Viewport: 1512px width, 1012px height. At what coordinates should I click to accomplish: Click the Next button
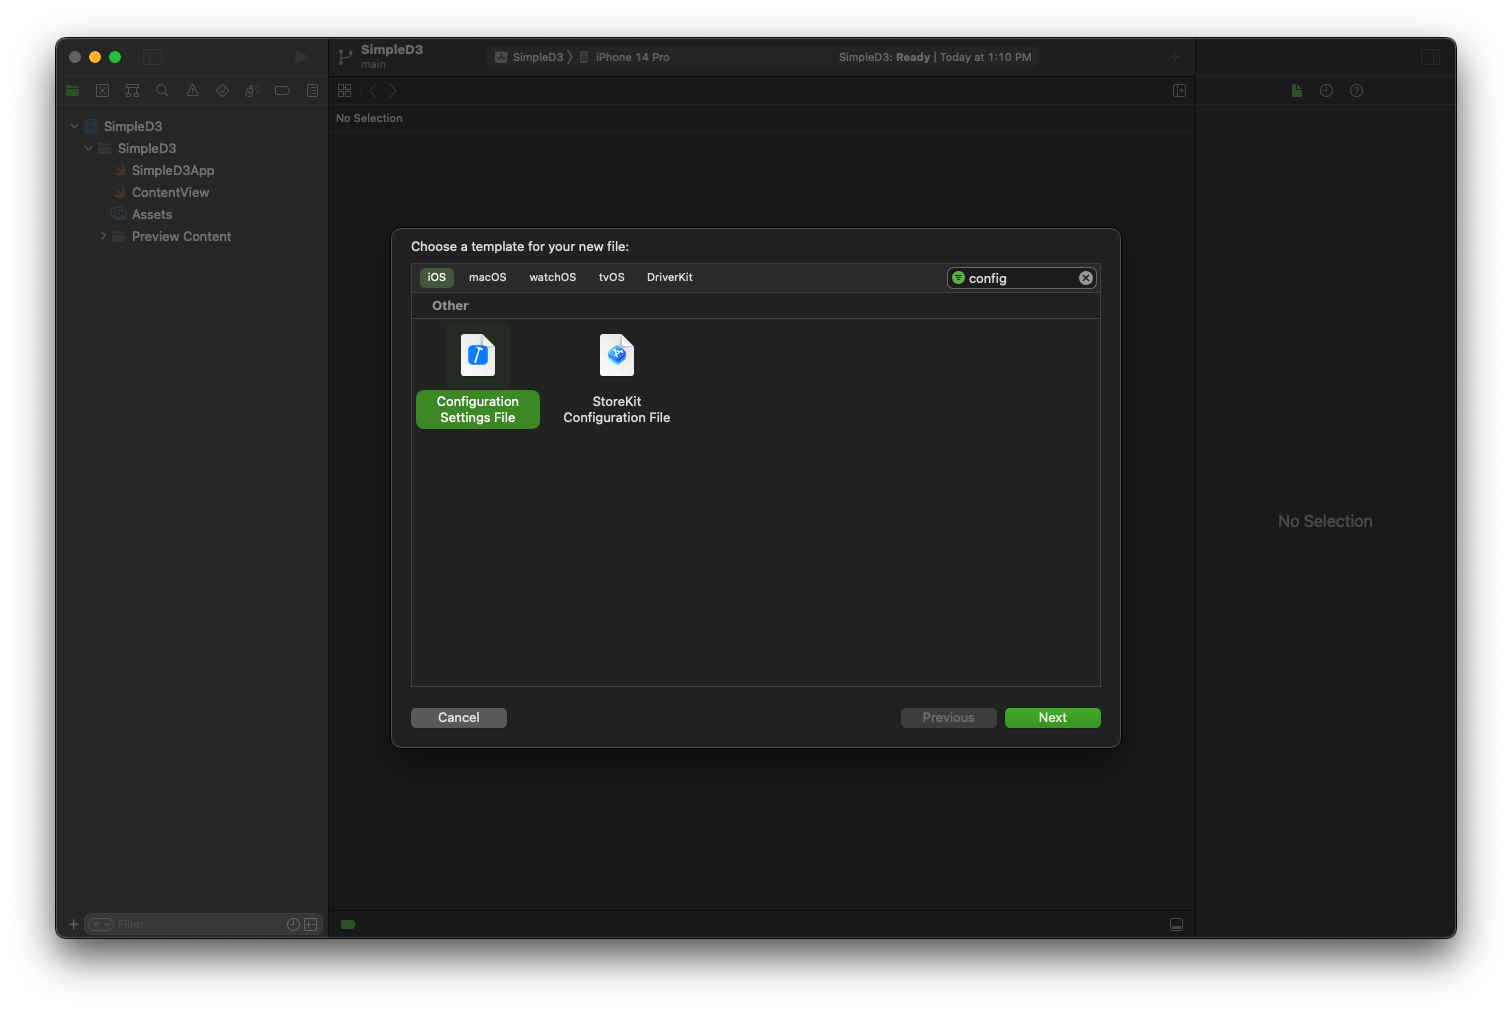click(1053, 718)
